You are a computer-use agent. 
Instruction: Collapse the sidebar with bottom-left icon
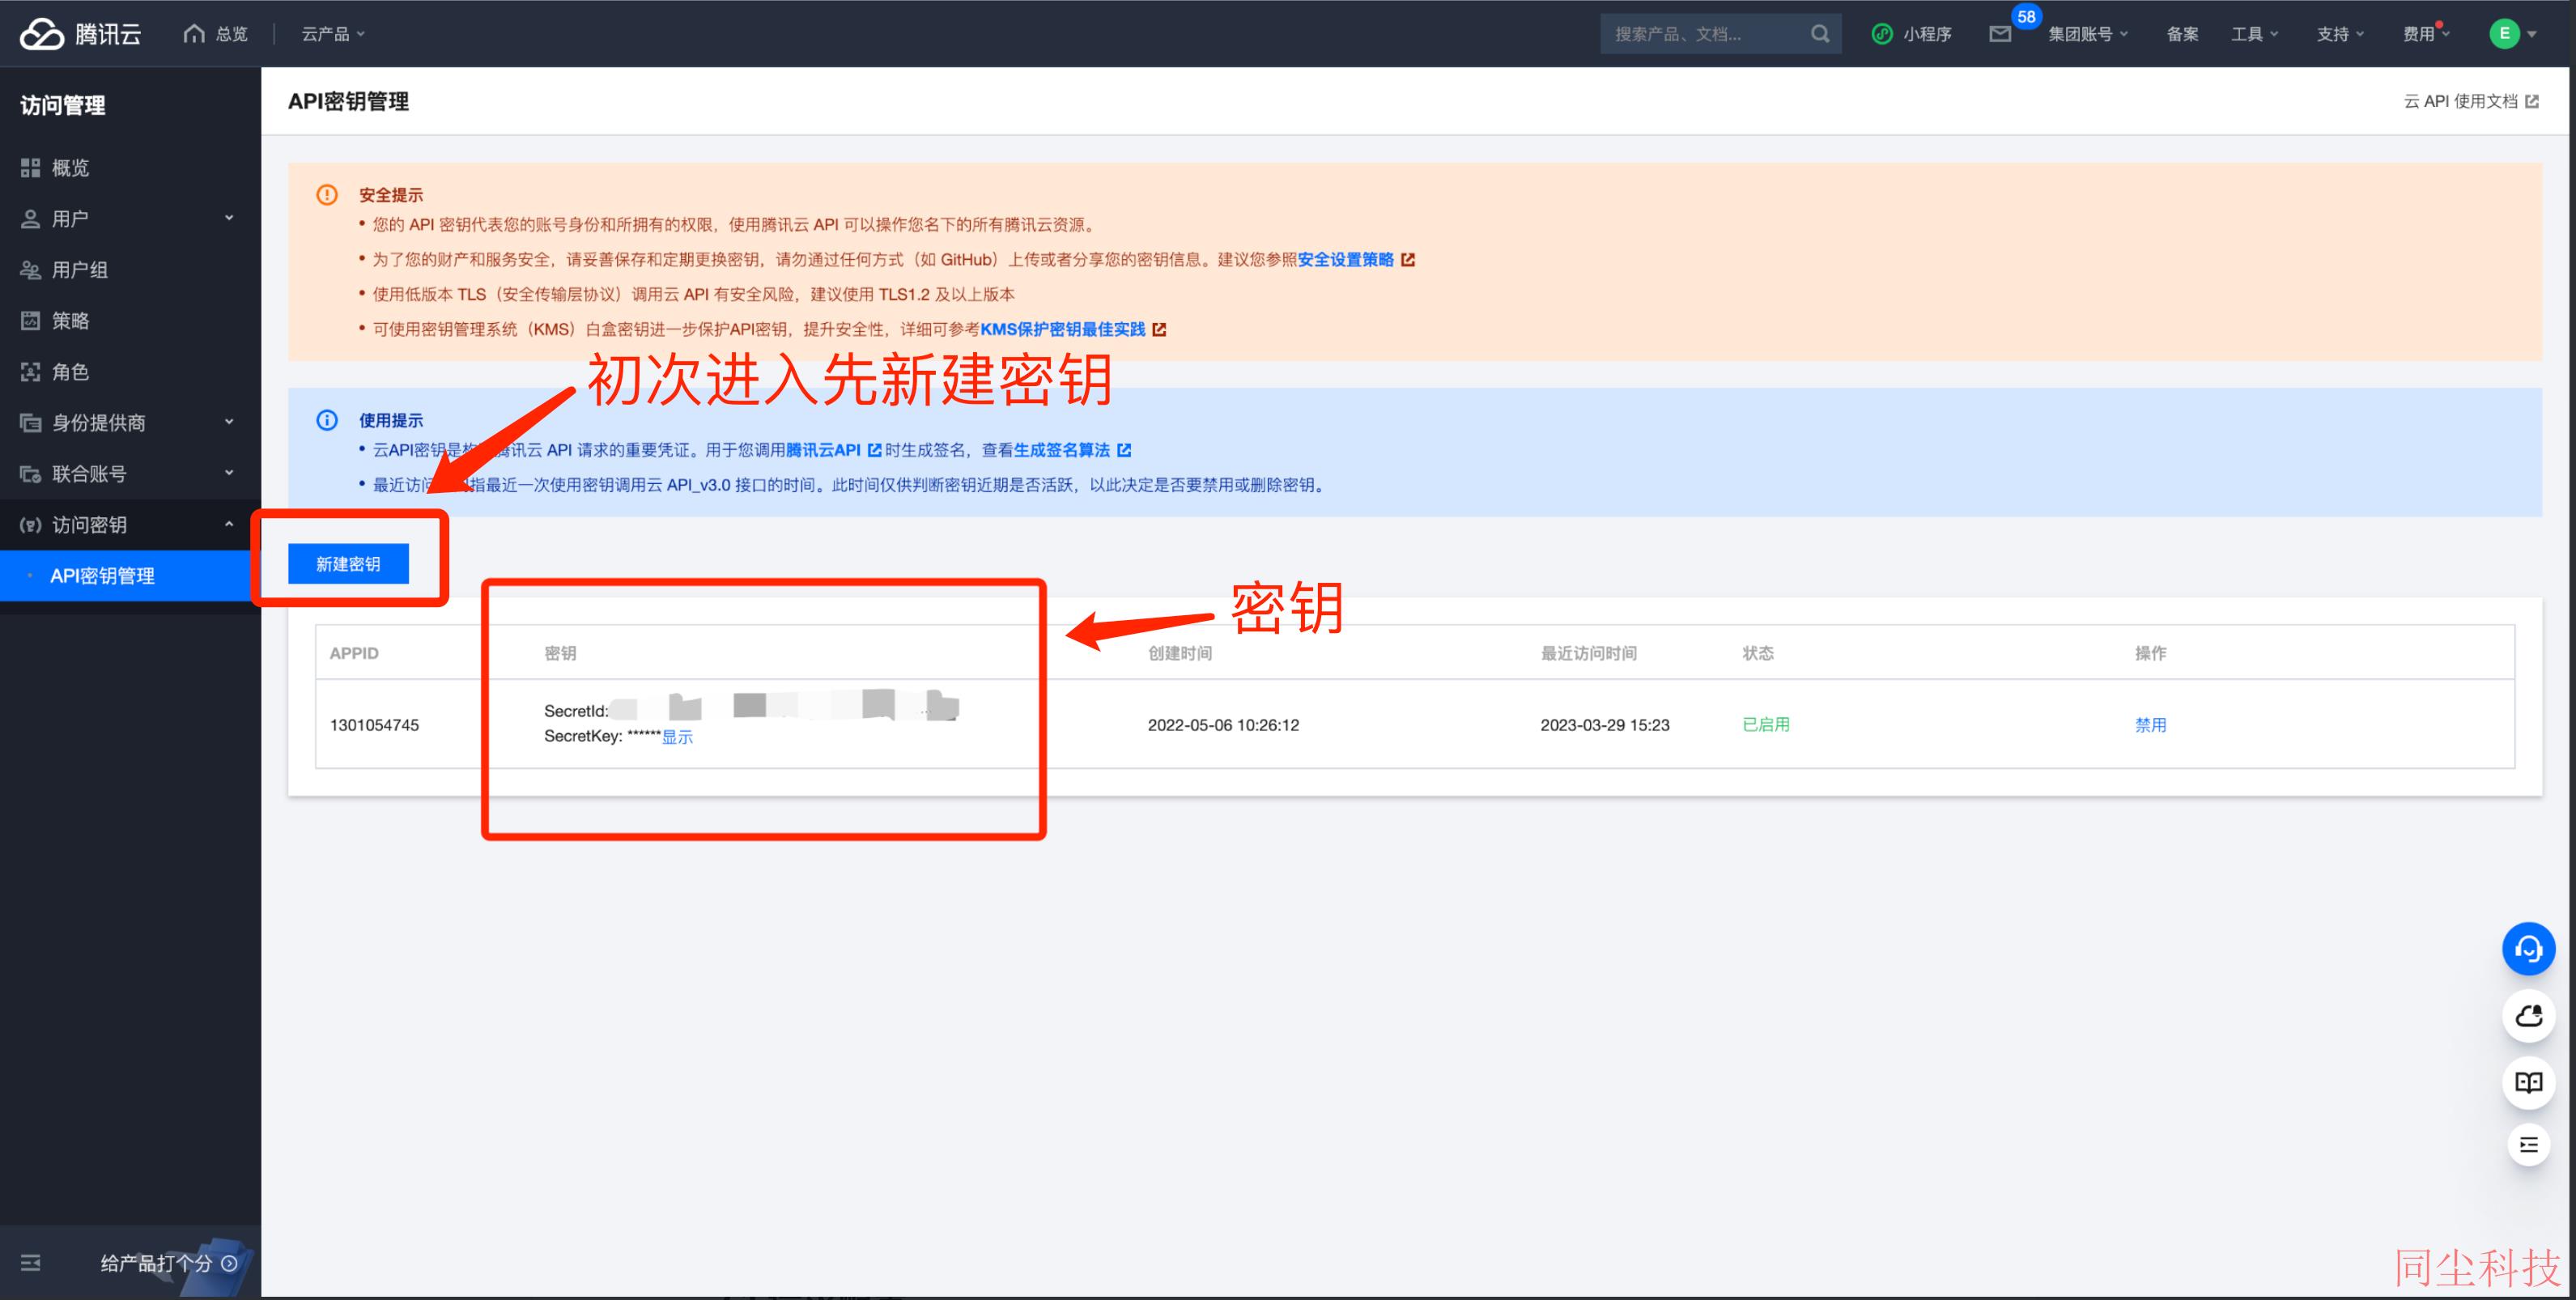tap(31, 1263)
